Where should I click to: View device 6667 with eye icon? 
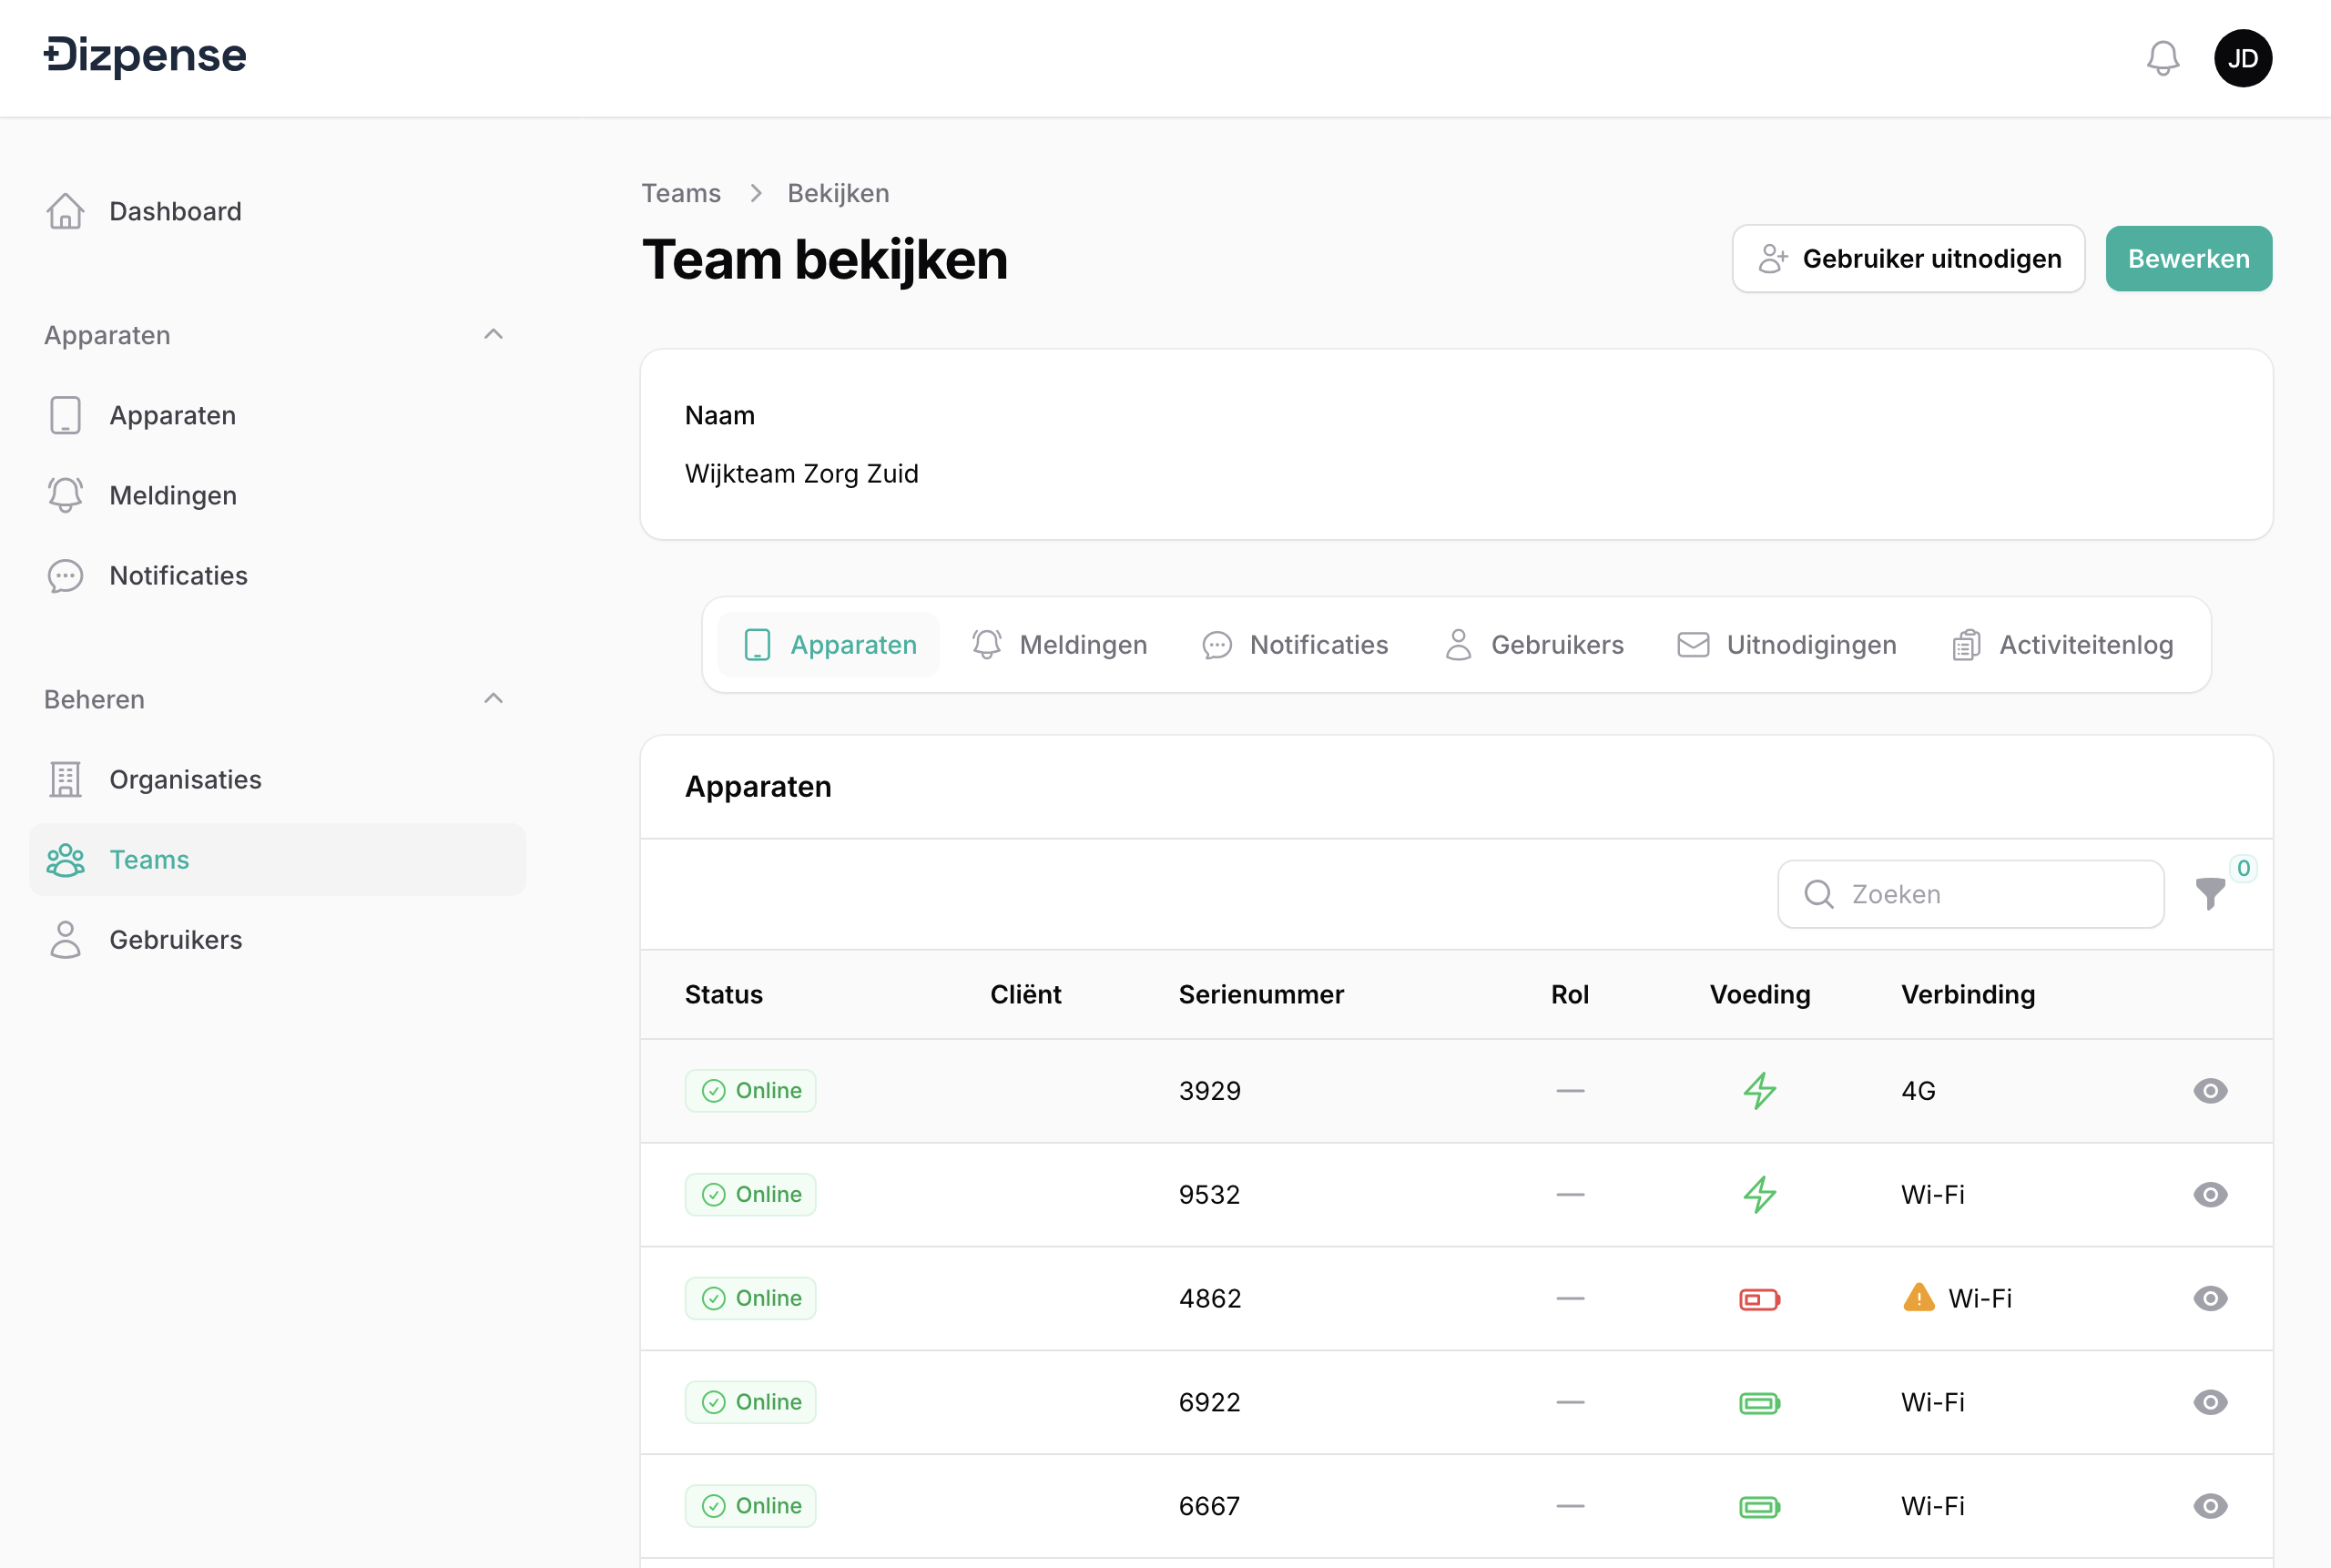[x=2209, y=1506]
